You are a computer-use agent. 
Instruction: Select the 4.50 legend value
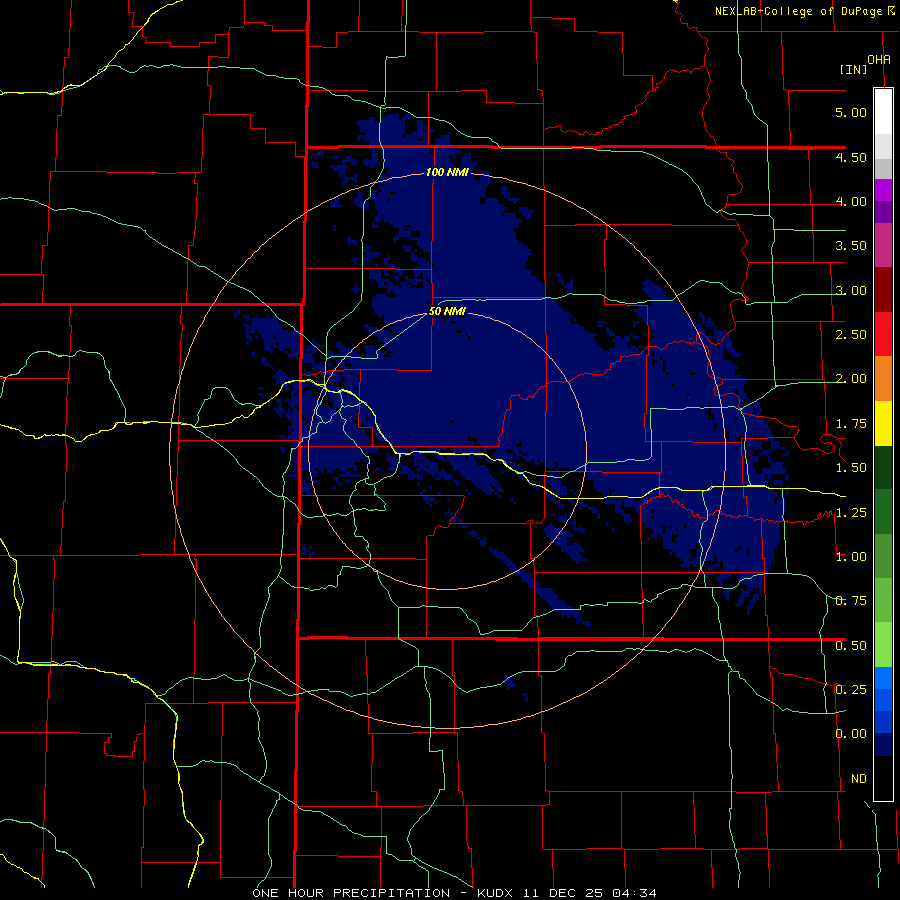851,157
